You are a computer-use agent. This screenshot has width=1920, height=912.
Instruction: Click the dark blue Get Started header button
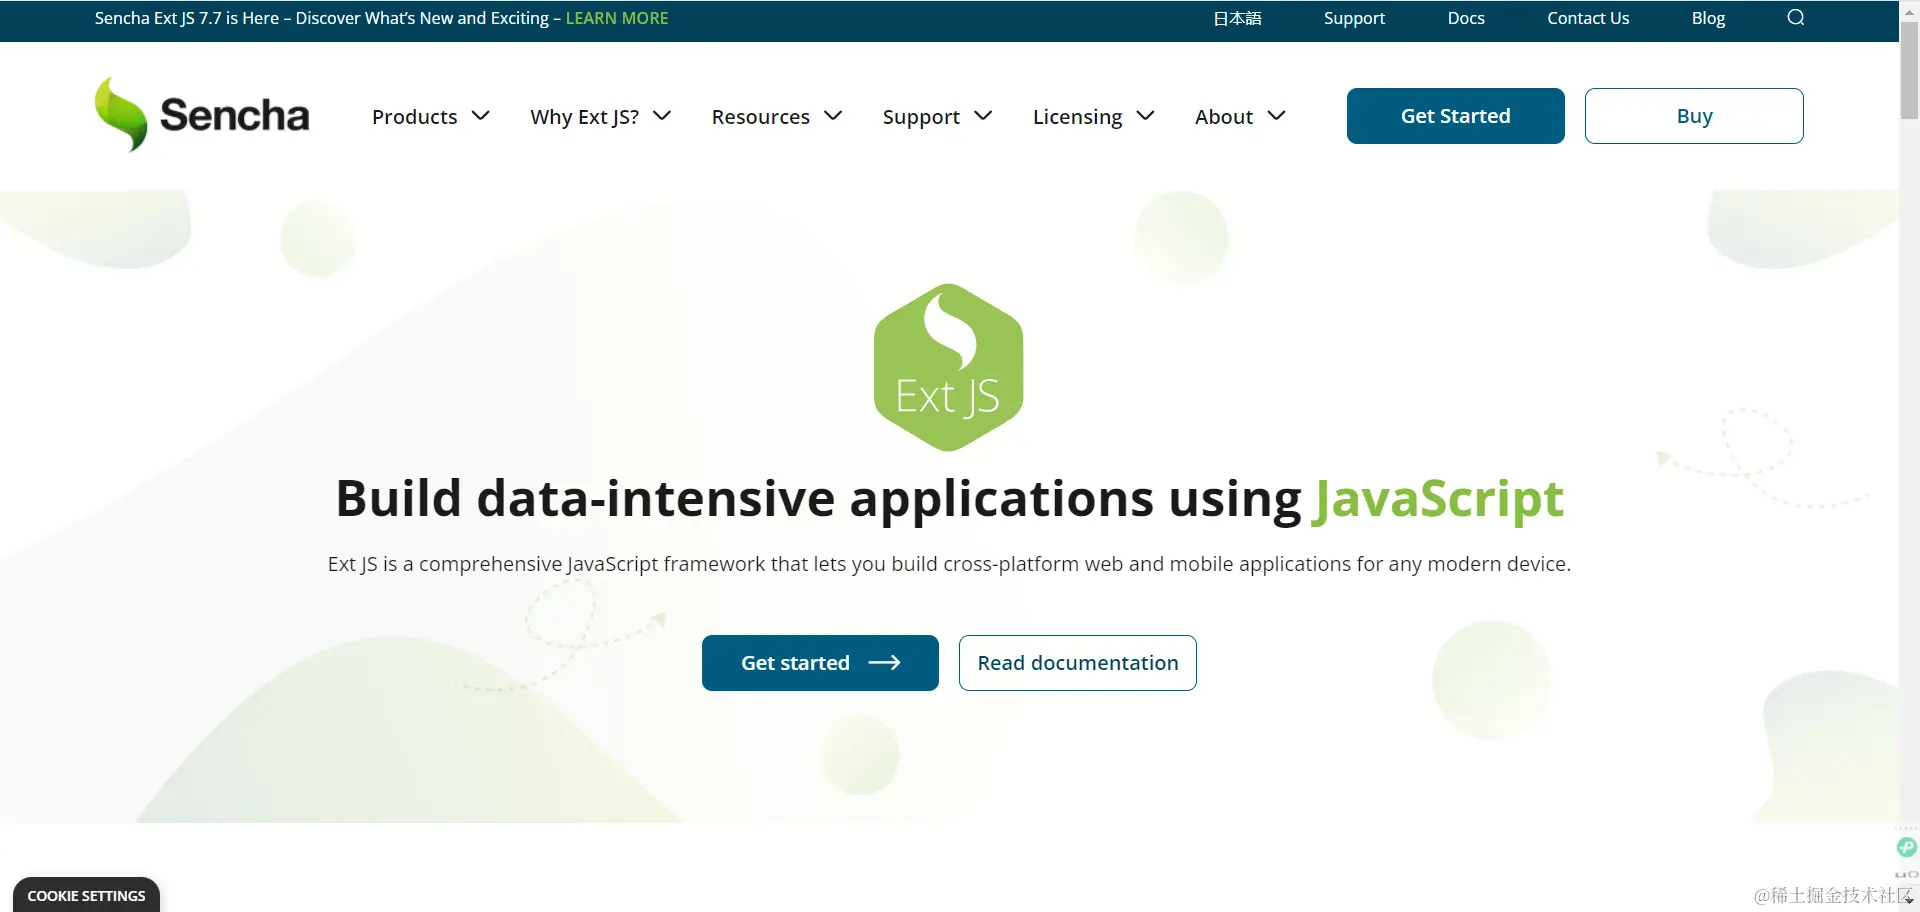click(x=1455, y=116)
